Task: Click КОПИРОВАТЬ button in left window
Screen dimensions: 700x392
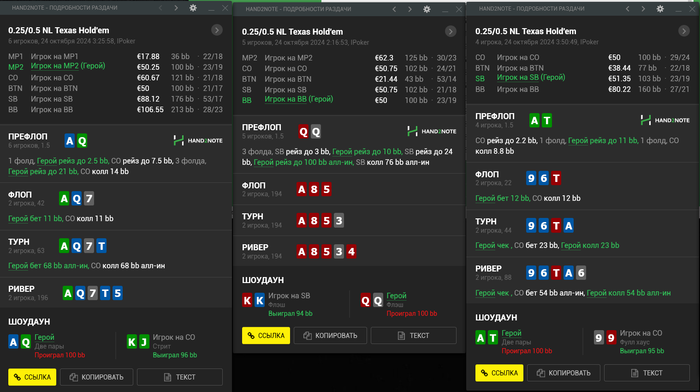Action: [96, 377]
